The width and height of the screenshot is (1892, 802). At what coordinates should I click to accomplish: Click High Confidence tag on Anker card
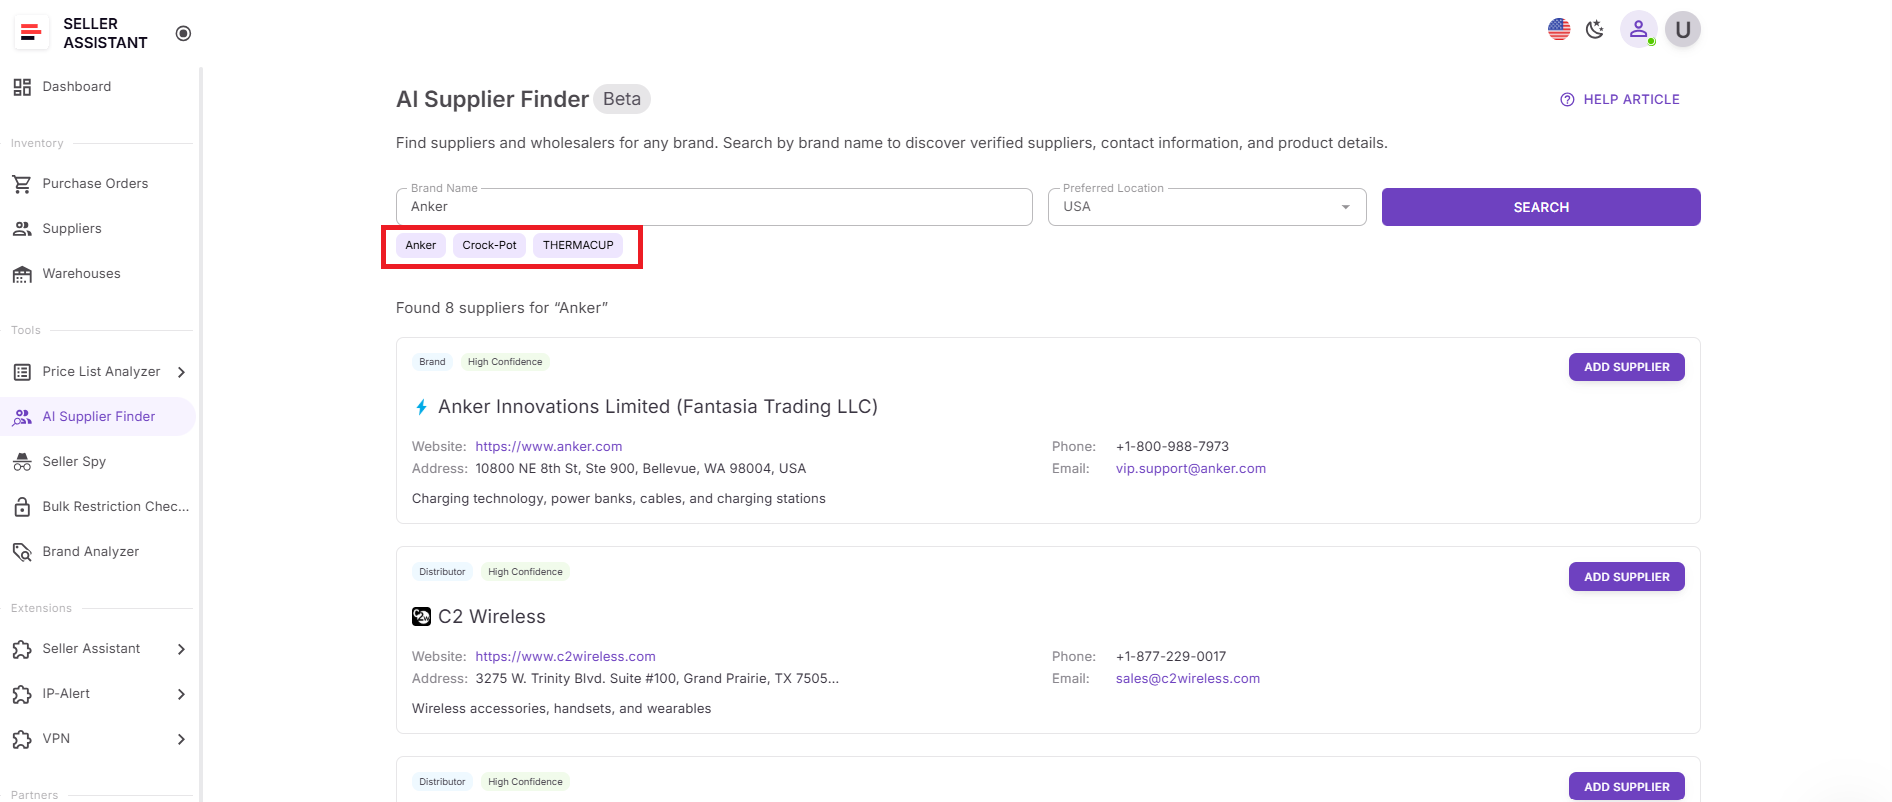click(x=505, y=362)
